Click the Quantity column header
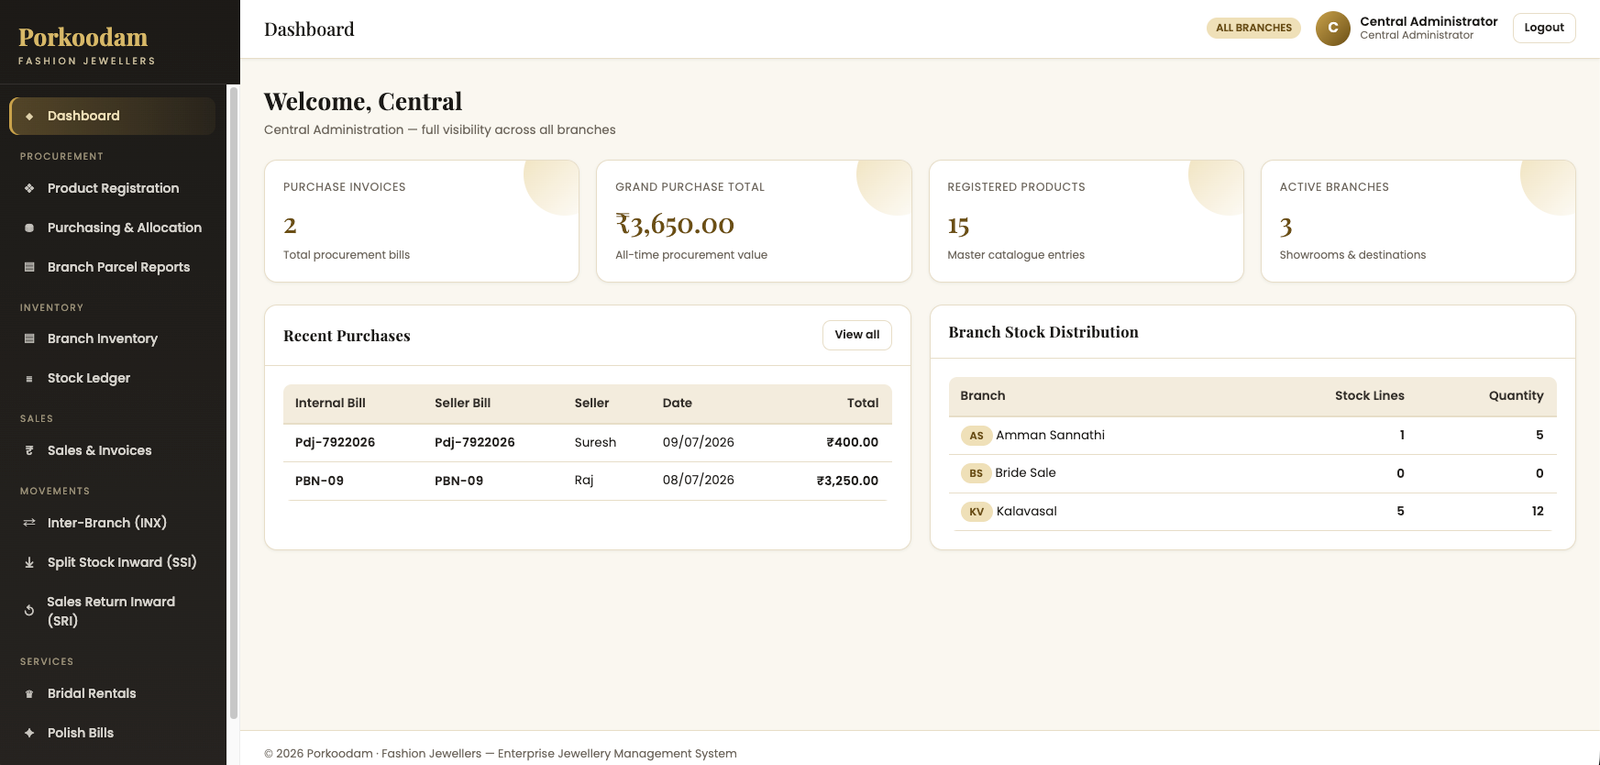The image size is (1600, 765). (1516, 396)
